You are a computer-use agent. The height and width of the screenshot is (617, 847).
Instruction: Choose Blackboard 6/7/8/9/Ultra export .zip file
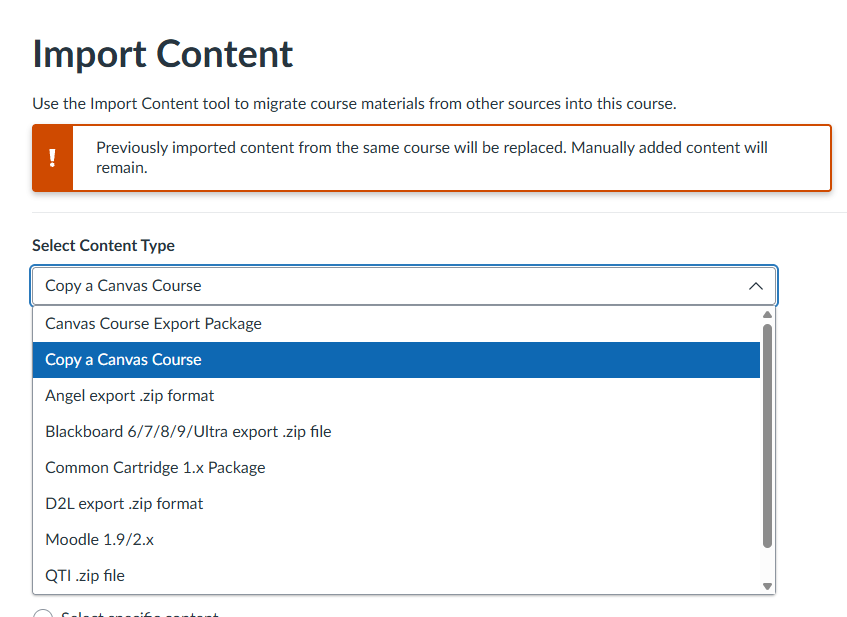(396, 432)
